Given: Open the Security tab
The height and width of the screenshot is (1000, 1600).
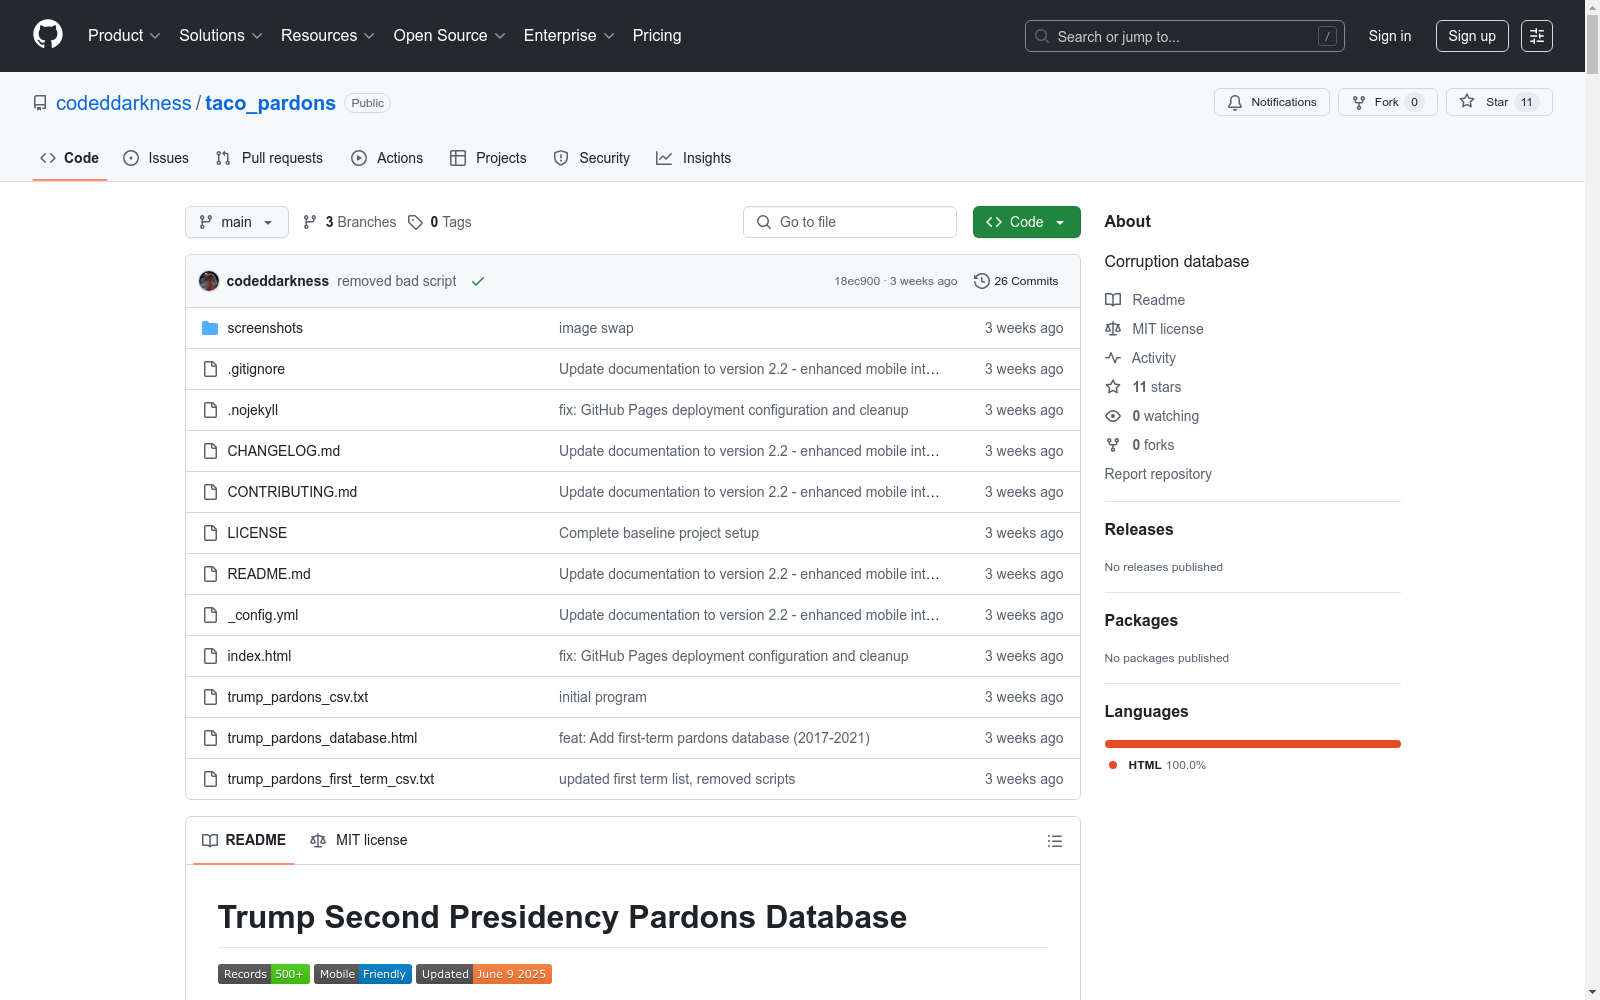Looking at the screenshot, I should [x=592, y=158].
